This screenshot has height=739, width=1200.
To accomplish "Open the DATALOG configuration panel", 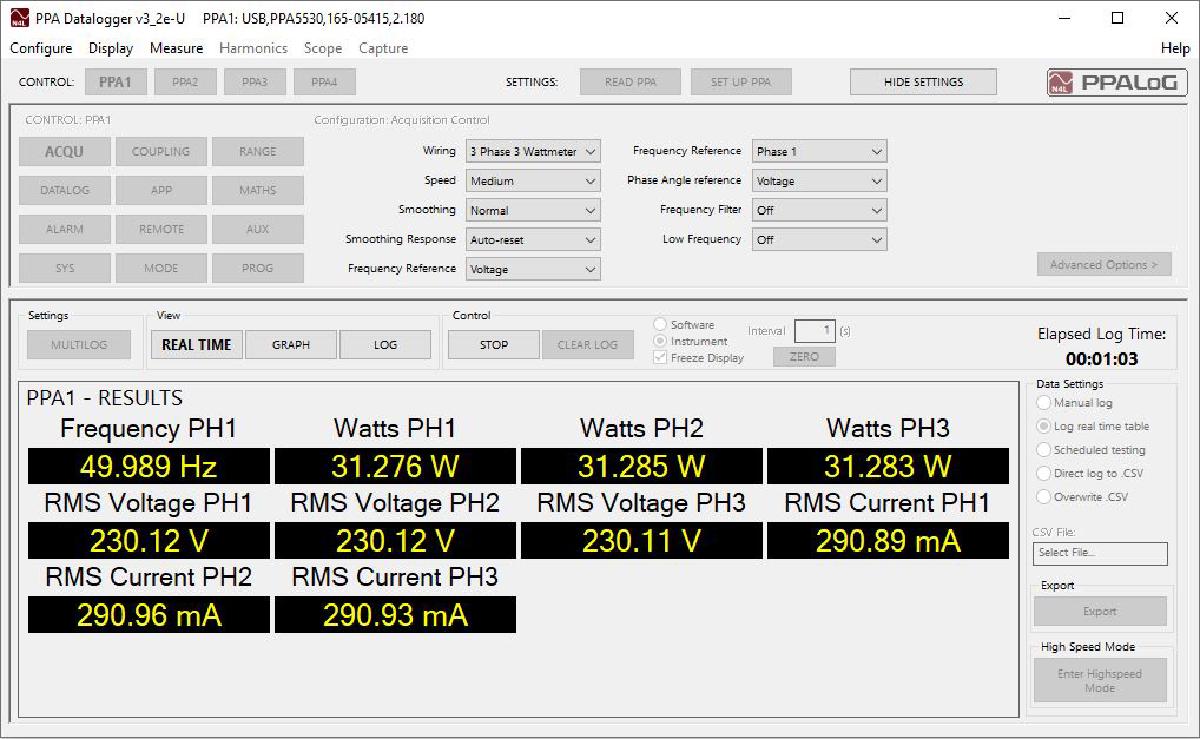I will 63,190.
